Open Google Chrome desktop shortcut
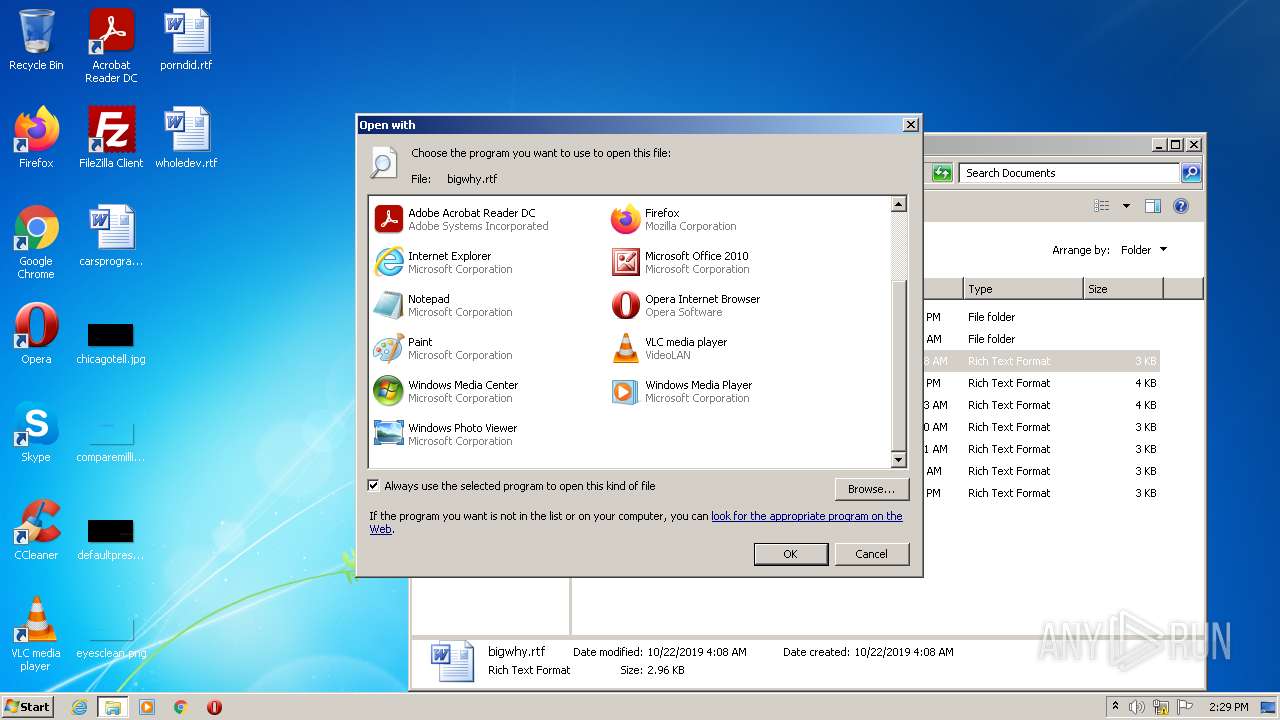This screenshot has height=720, width=1280. (x=36, y=242)
